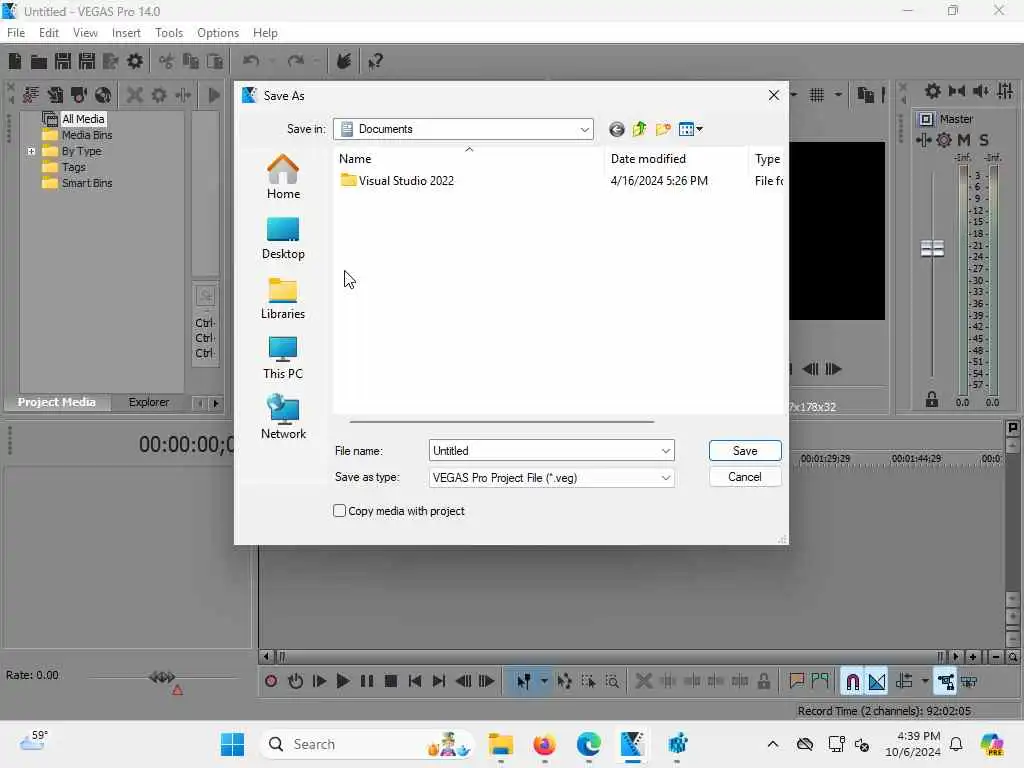
Task: Open Microsoft Edge from the taskbar
Action: [x=588, y=744]
